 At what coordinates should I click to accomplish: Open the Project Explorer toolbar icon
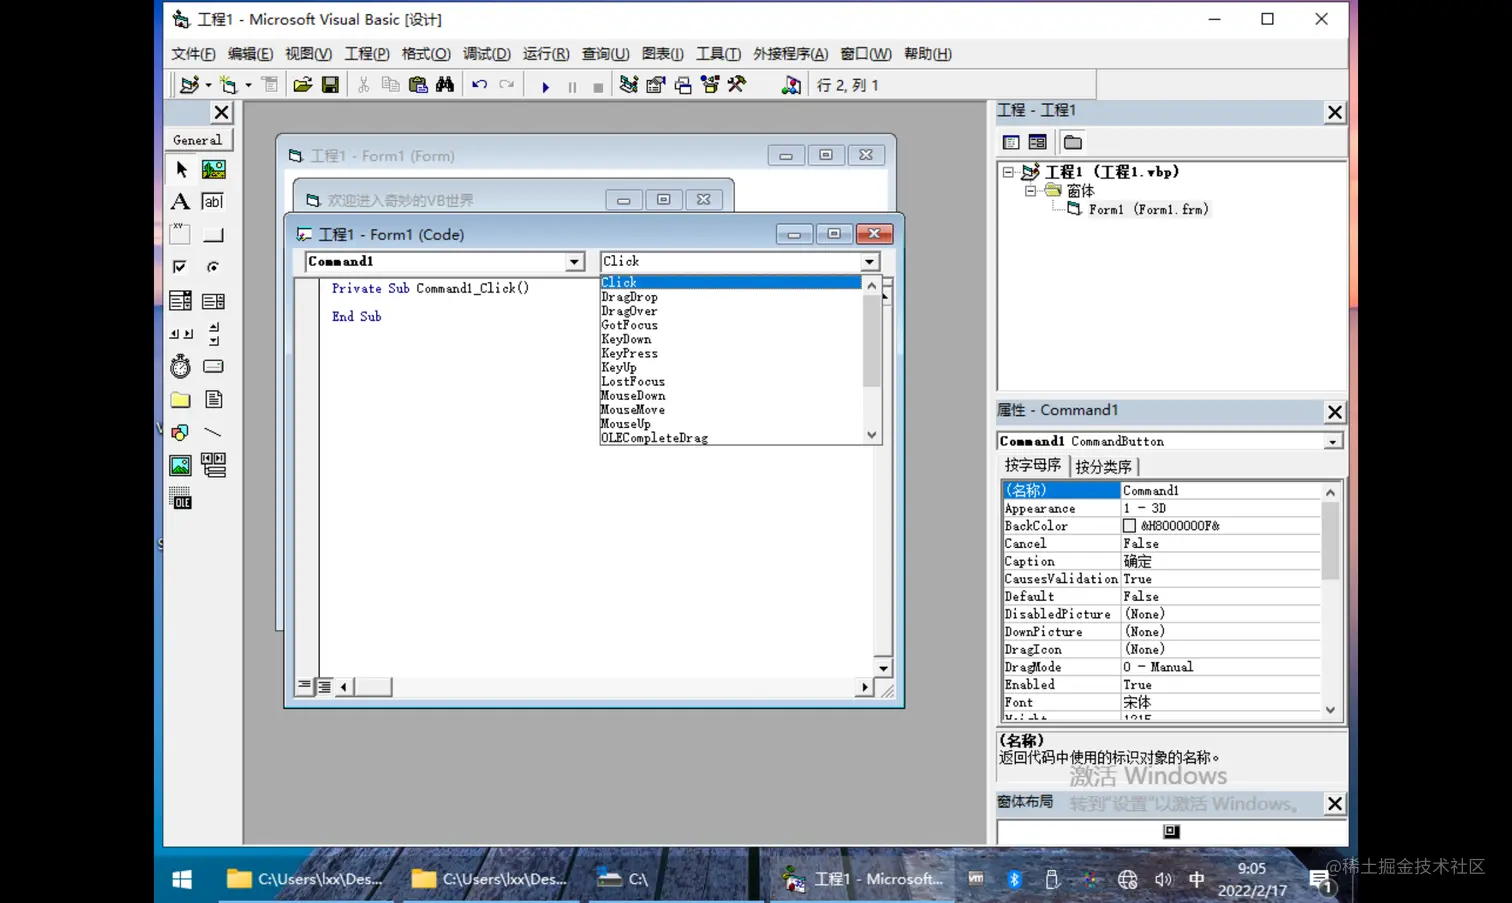click(x=628, y=85)
